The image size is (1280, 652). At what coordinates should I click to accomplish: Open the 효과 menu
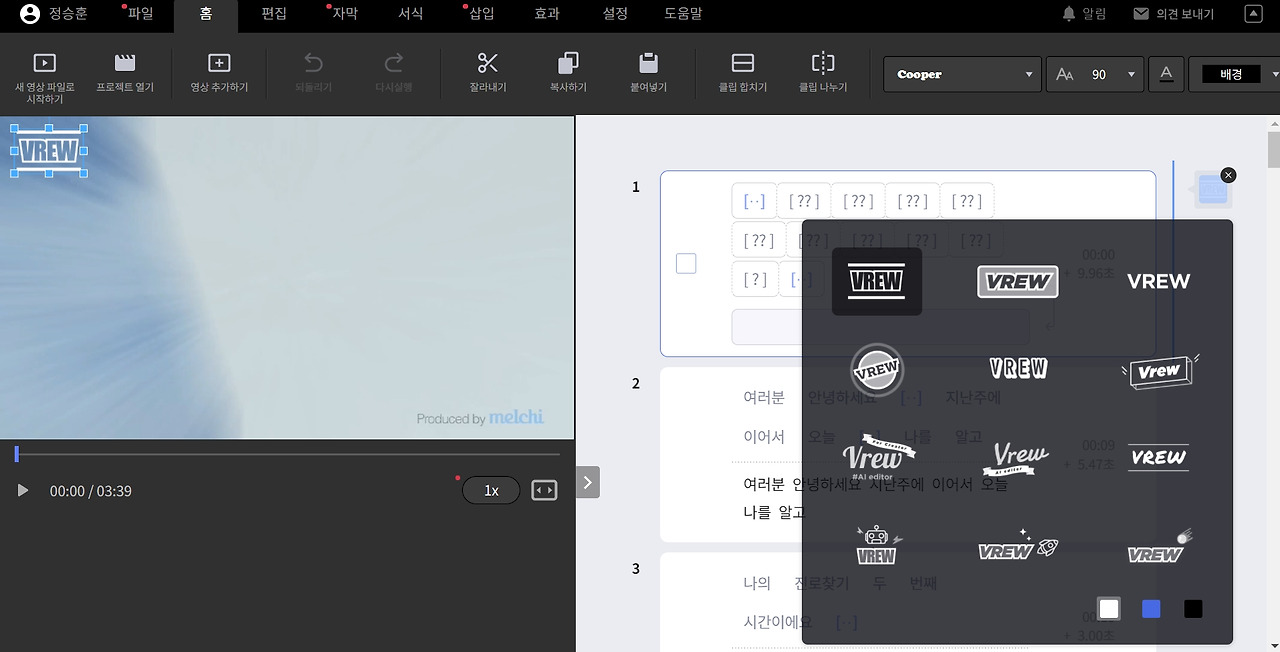tap(547, 14)
